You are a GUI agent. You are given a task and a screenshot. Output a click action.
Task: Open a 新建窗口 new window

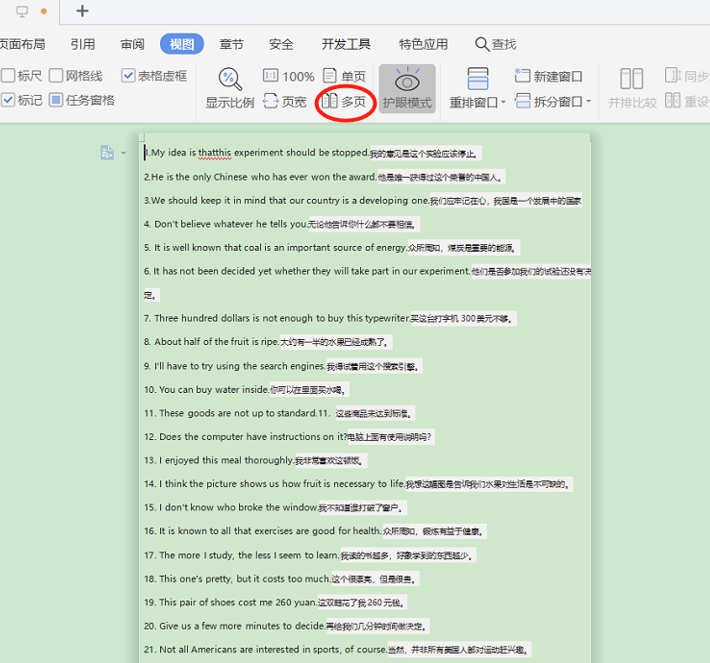548,76
